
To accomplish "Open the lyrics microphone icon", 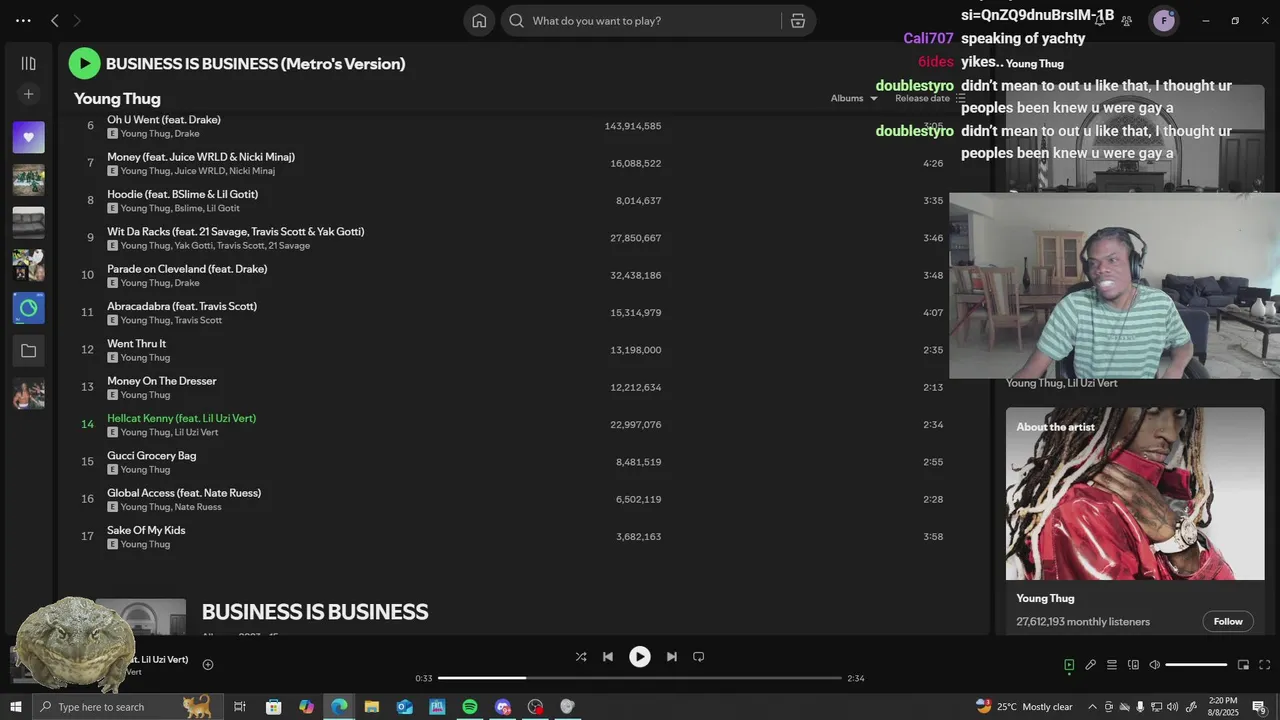I will tap(1091, 665).
